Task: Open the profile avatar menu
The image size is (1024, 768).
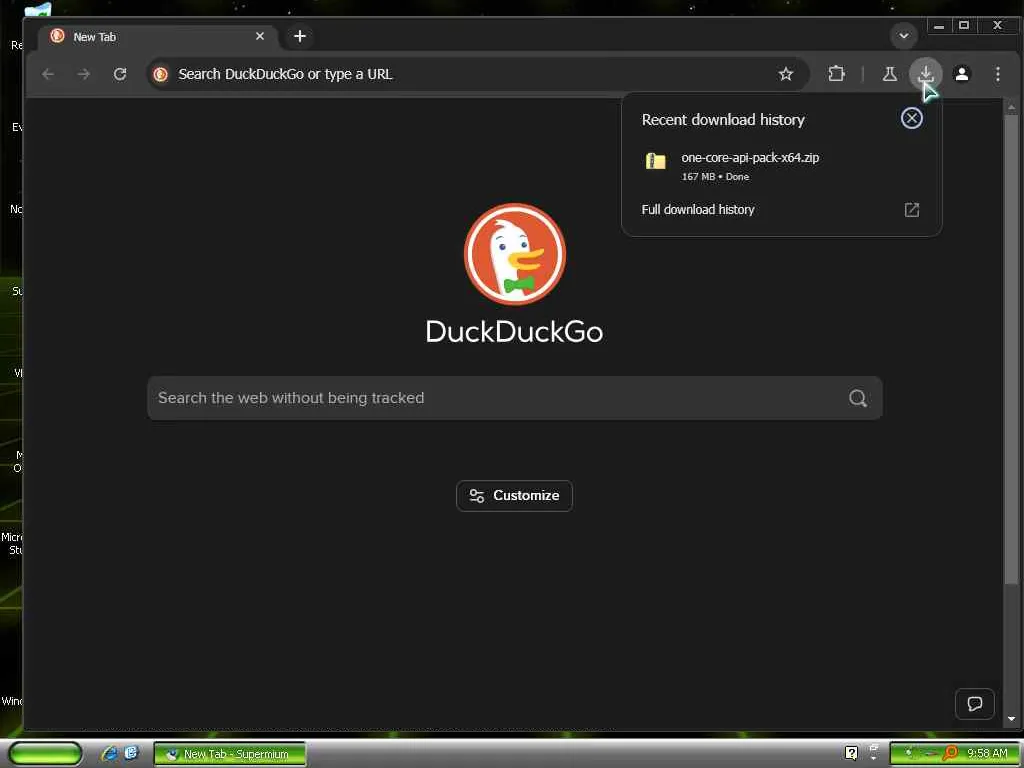Action: click(962, 74)
